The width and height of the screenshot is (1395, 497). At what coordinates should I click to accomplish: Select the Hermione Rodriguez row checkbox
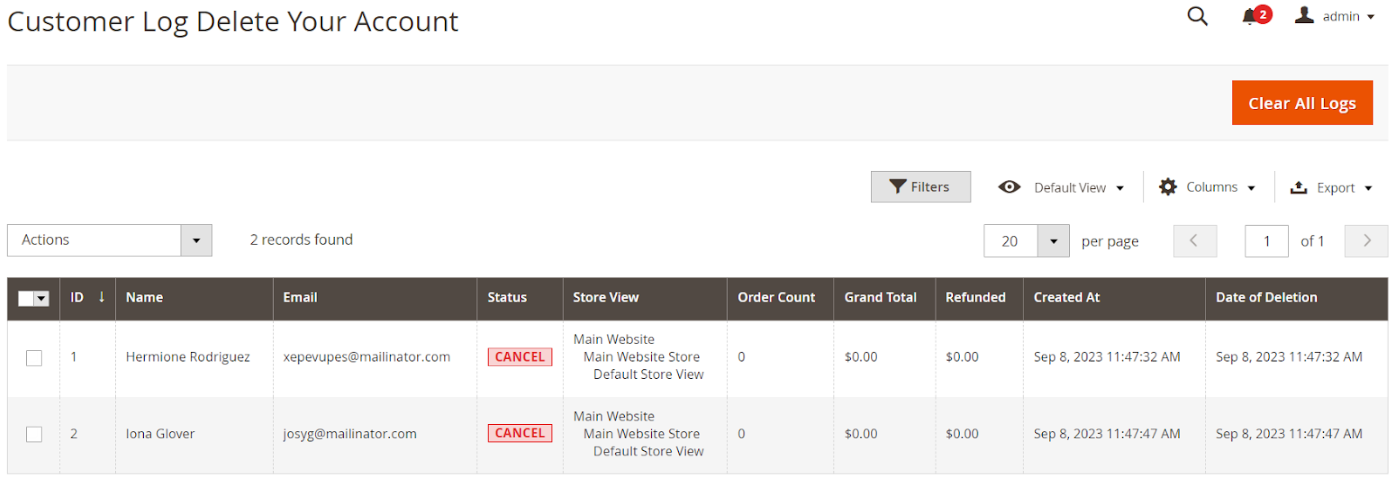[x=34, y=358]
